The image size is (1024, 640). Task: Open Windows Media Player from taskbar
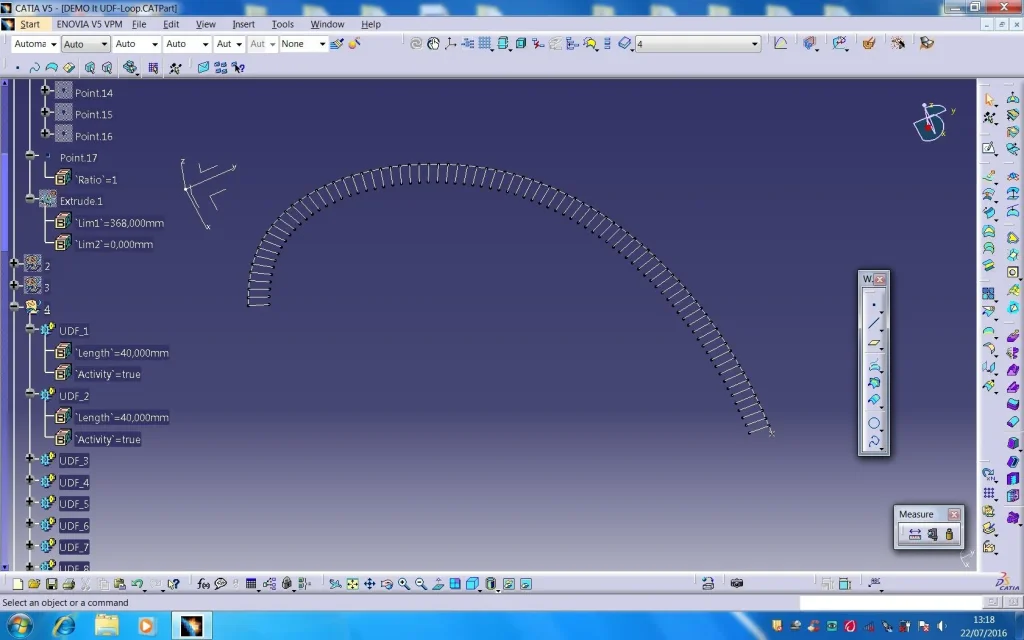[x=146, y=626]
